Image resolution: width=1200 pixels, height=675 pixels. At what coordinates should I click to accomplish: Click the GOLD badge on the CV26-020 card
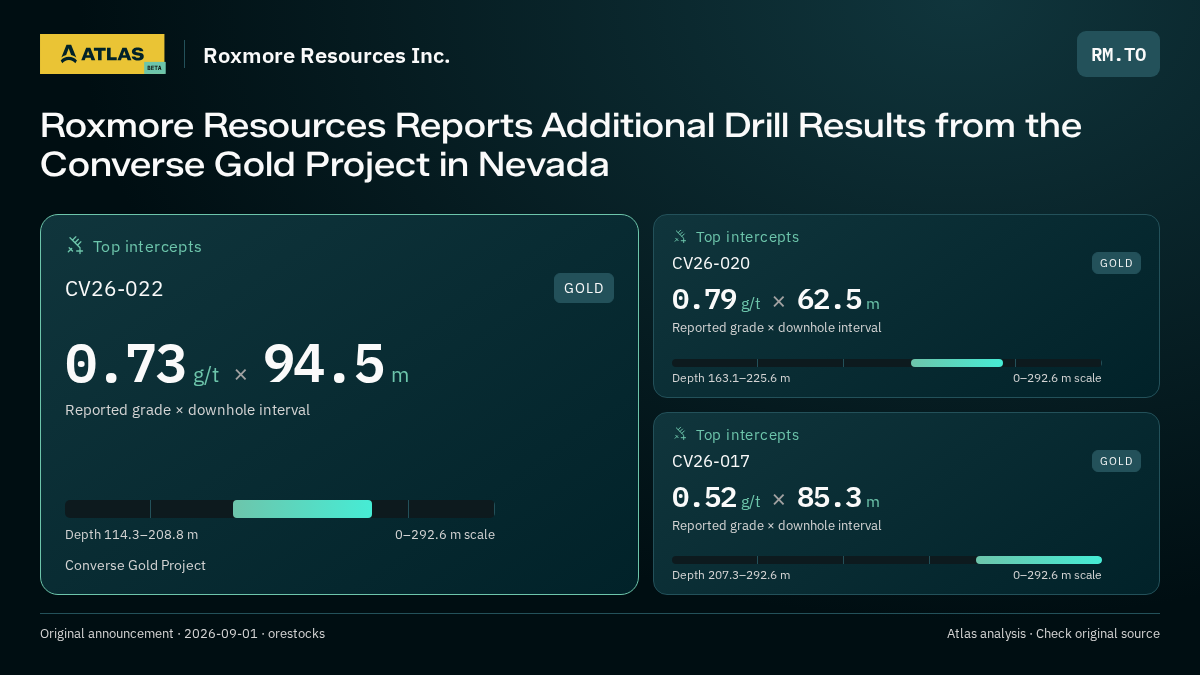[x=1116, y=263]
